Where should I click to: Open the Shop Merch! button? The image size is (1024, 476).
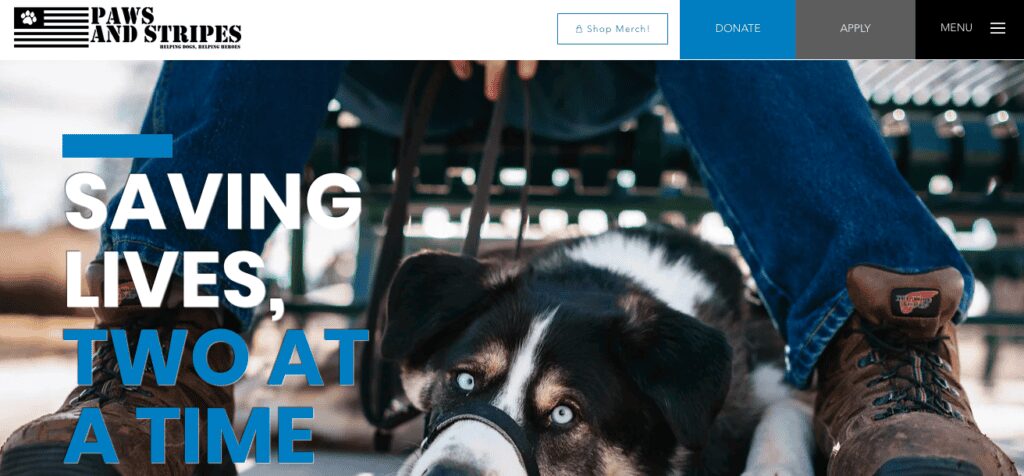[x=612, y=29]
